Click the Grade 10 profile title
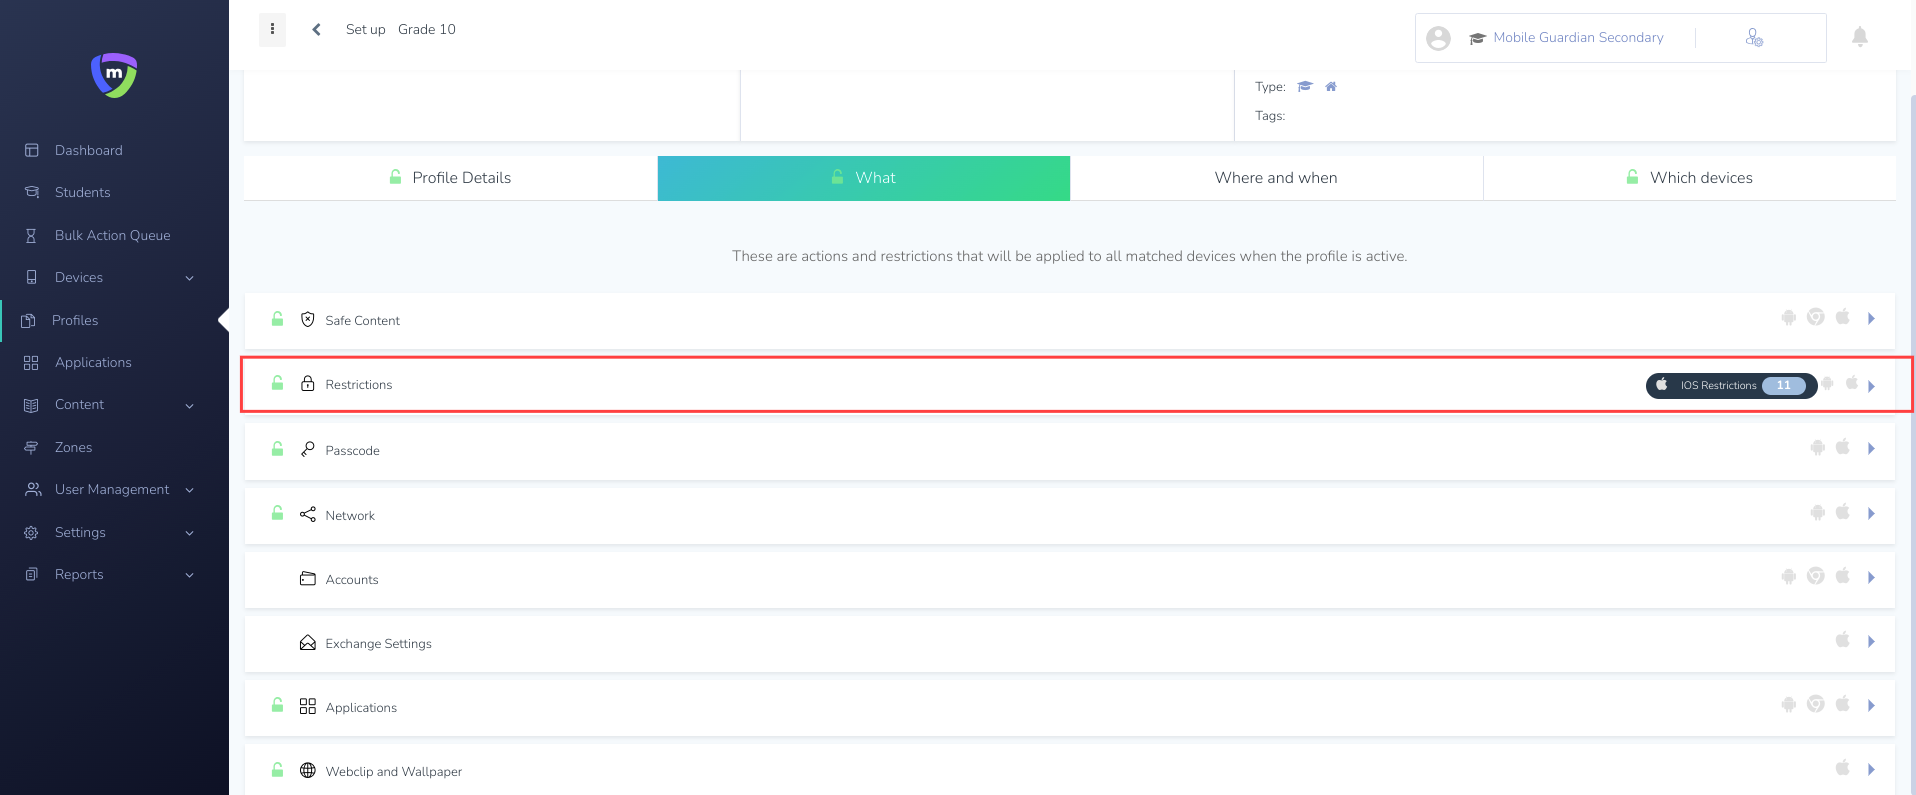This screenshot has width=1916, height=795. click(427, 29)
